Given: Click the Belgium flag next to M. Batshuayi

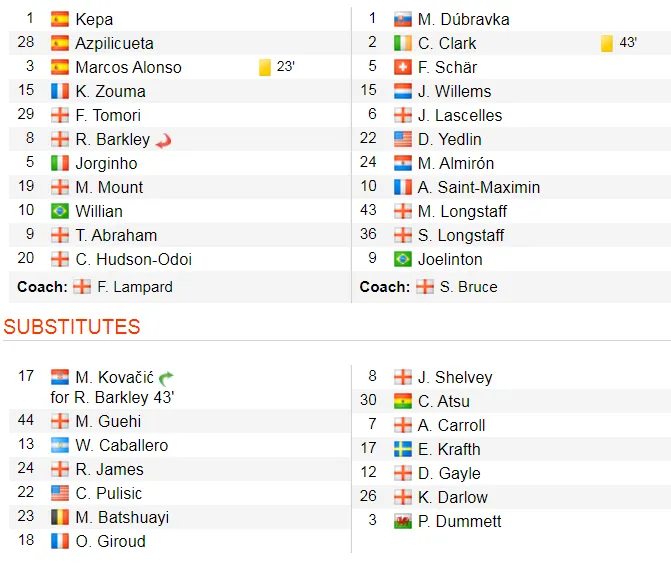Looking at the screenshot, I should point(60,517).
